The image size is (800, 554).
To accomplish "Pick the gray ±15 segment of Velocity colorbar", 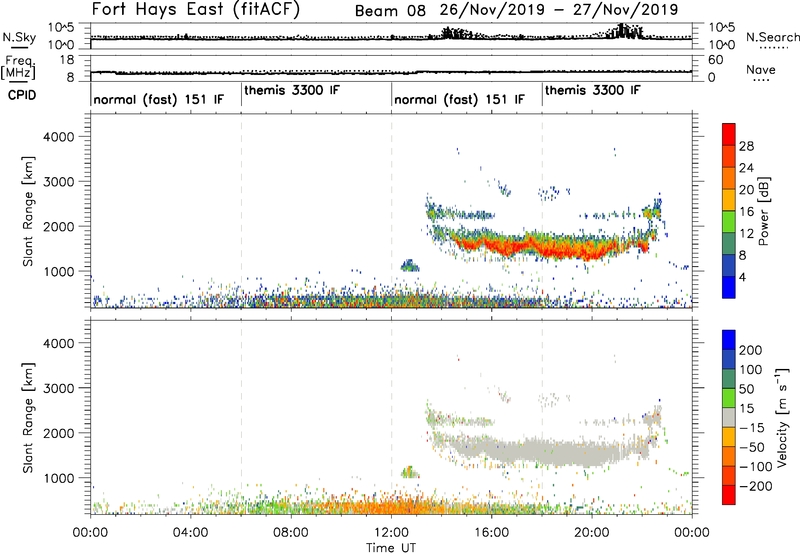I will (729, 417).
